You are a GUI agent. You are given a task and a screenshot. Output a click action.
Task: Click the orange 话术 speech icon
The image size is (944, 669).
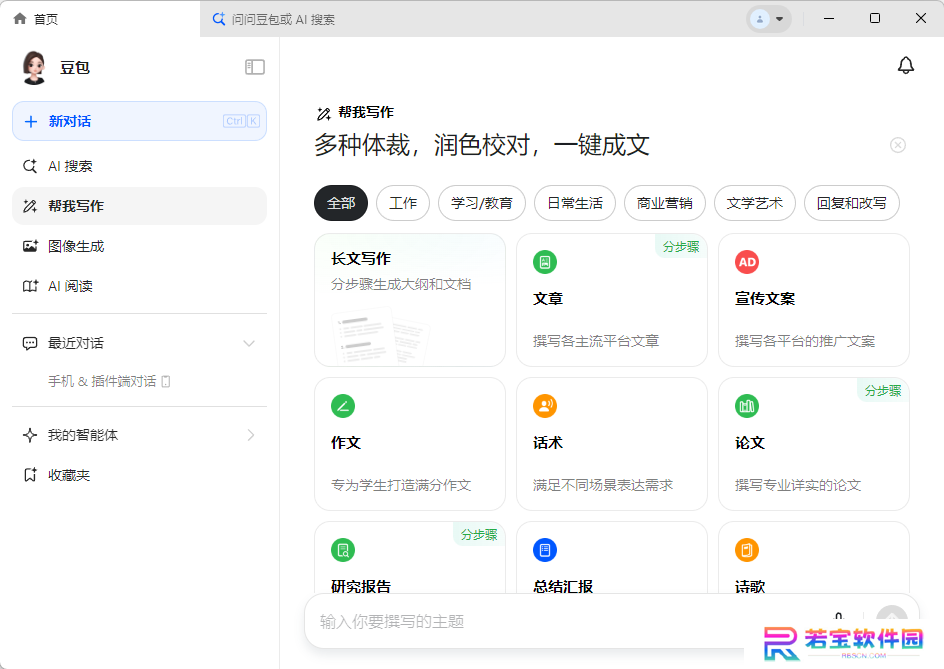pos(545,406)
